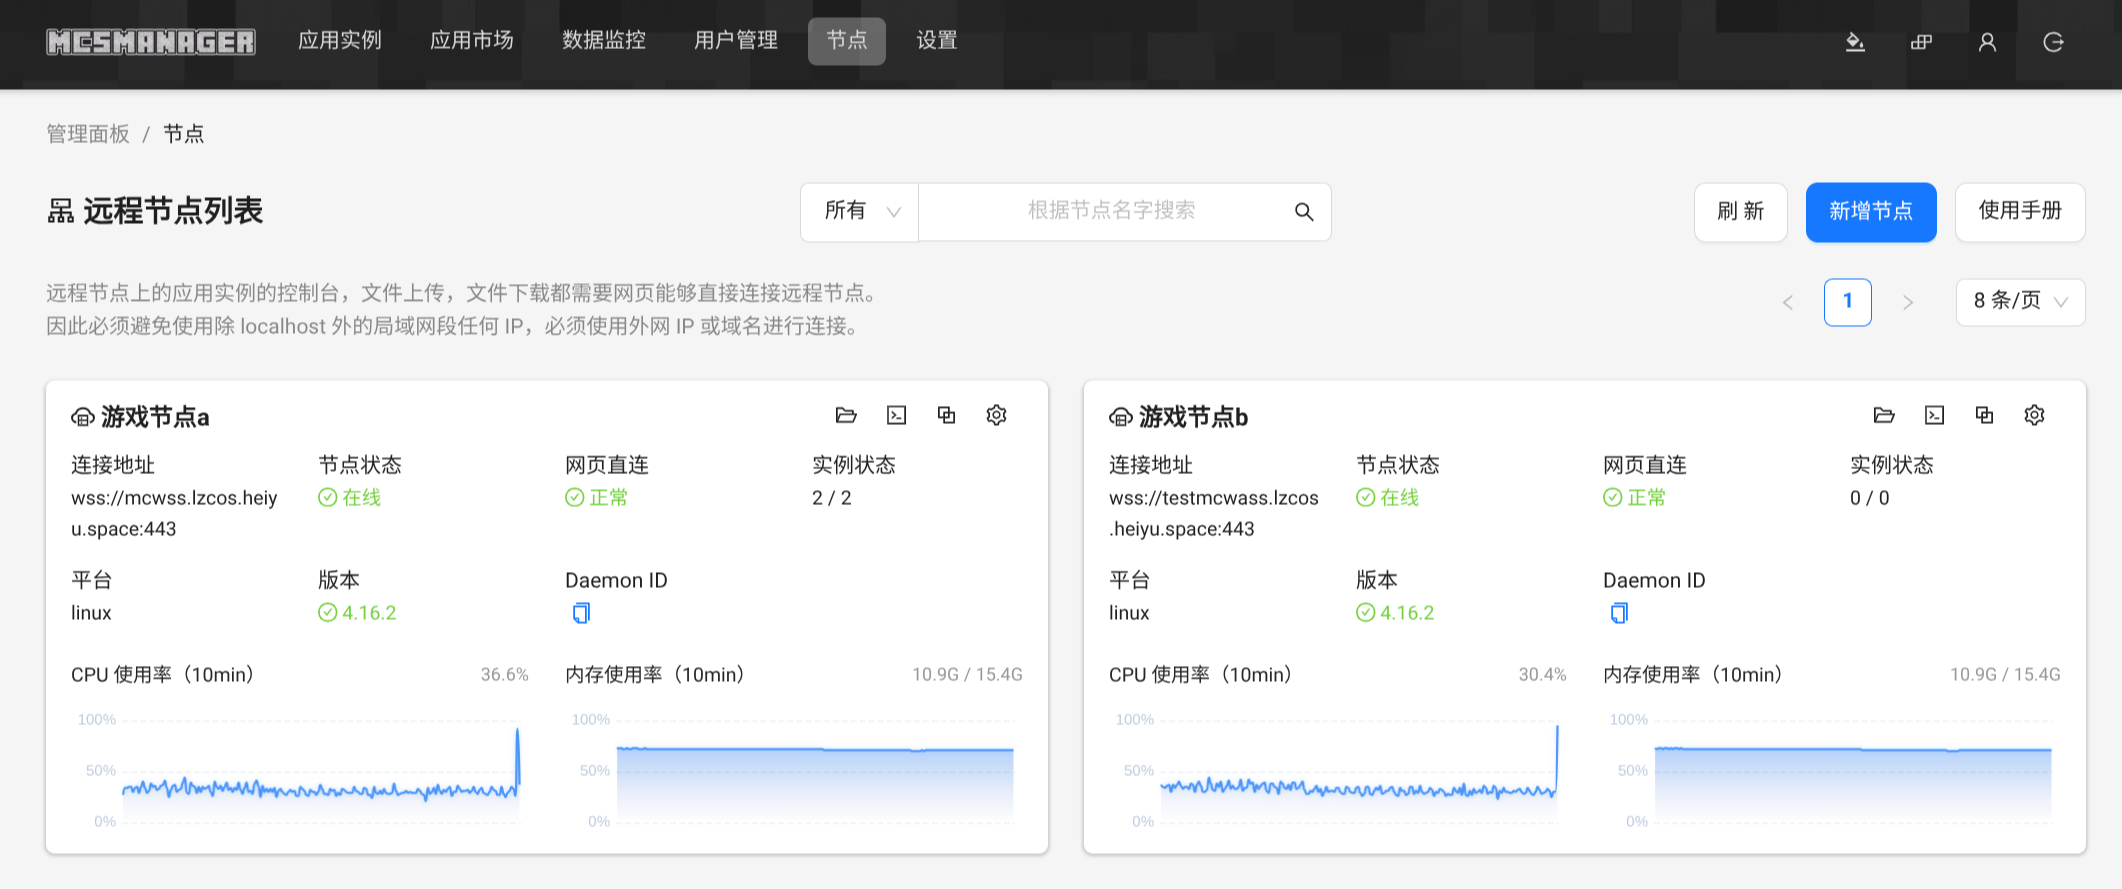
Task: Copy Daemon ID of 游戏节点a
Action: pos(581,613)
